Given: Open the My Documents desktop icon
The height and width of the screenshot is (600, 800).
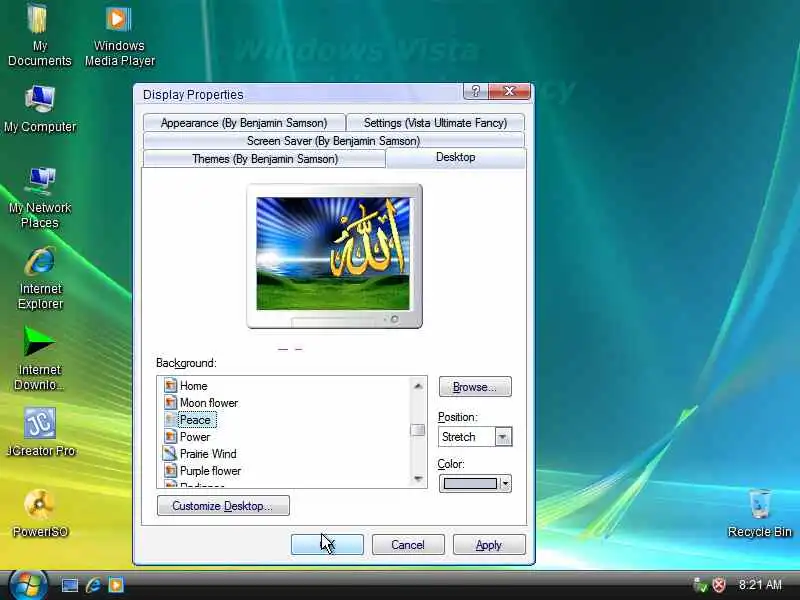Looking at the screenshot, I should coord(39,36).
